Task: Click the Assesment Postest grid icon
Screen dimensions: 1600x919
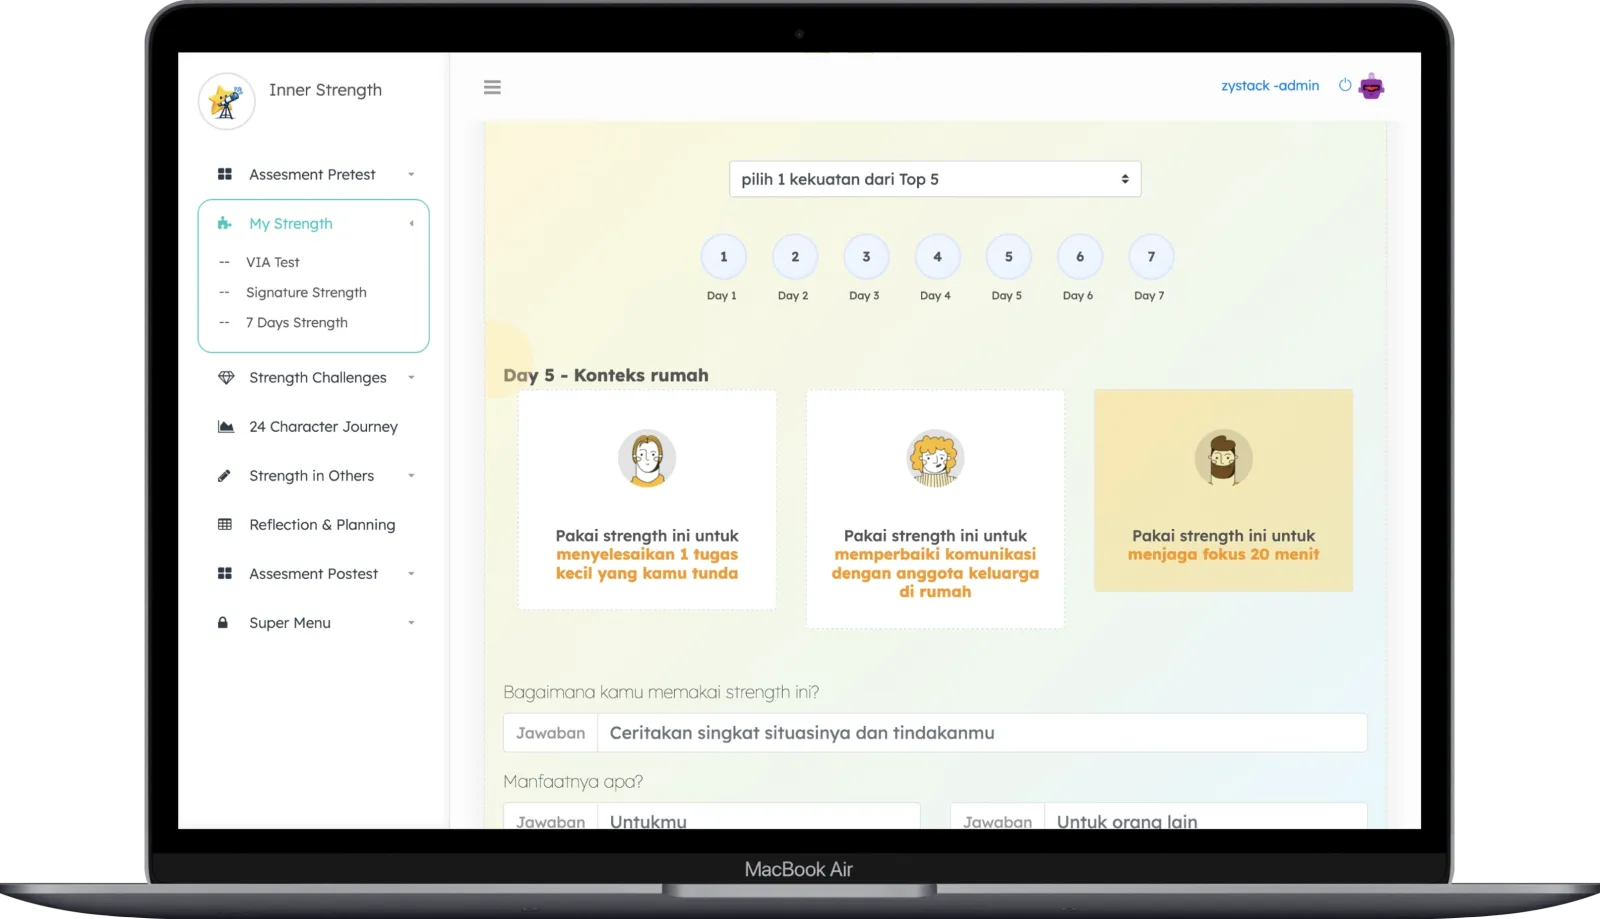Action: coord(225,574)
